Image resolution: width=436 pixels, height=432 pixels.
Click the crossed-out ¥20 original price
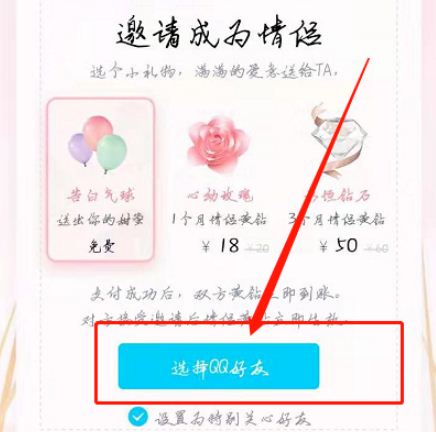pos(257,248)
